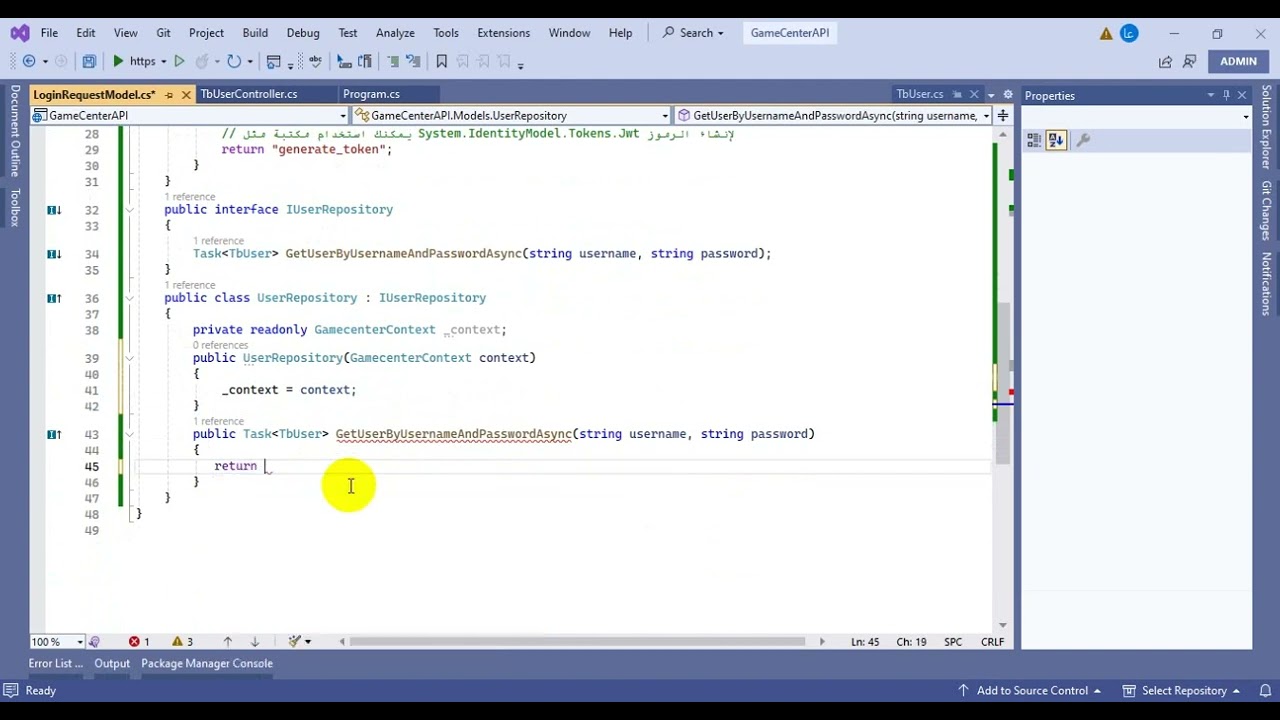Switch to the Program.cs tab
Image resolution: width=1280 pixels, height=720 pixels.
tap(371, 94)
